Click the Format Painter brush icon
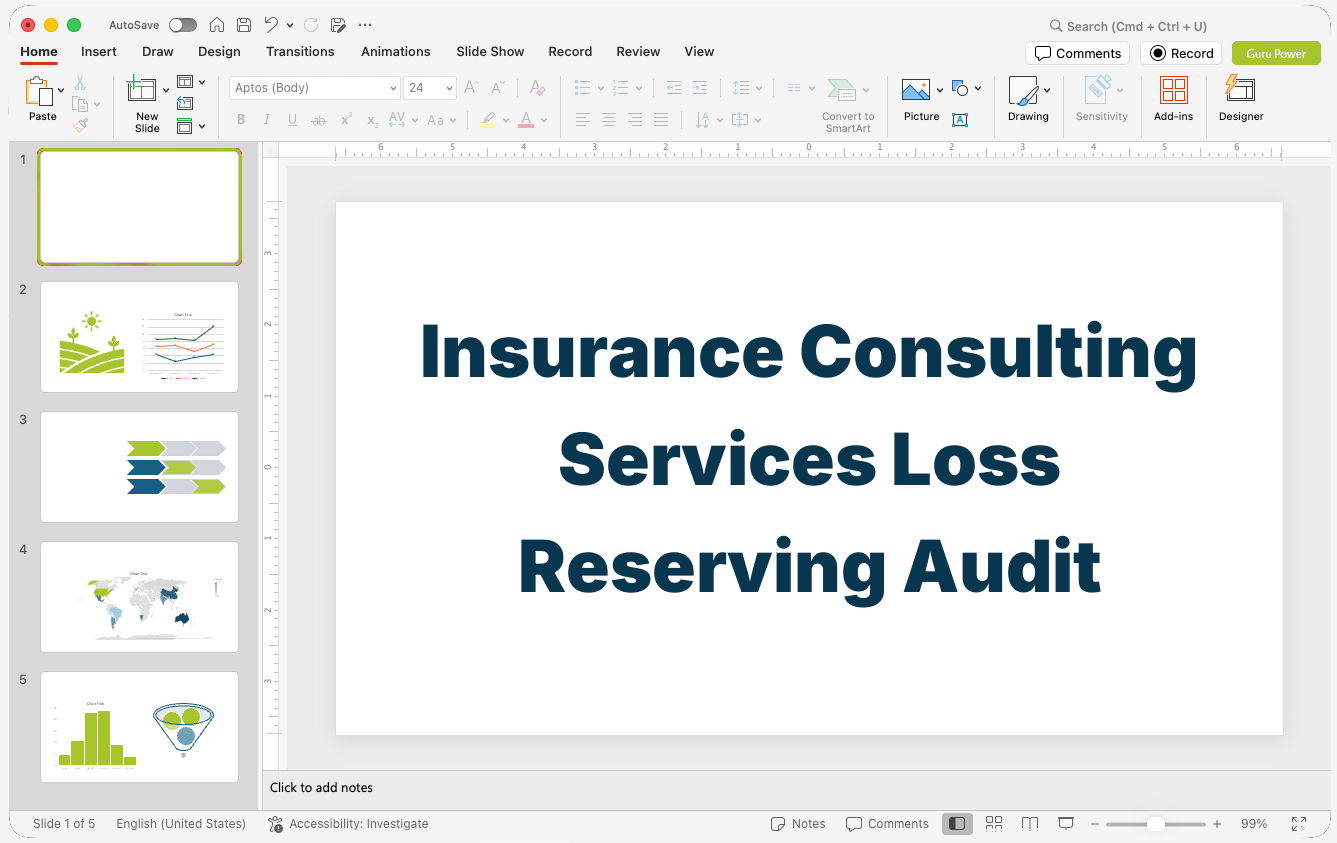Image resolution: width=1337 pixels, height=843 pixels. (x=80, y=125)
